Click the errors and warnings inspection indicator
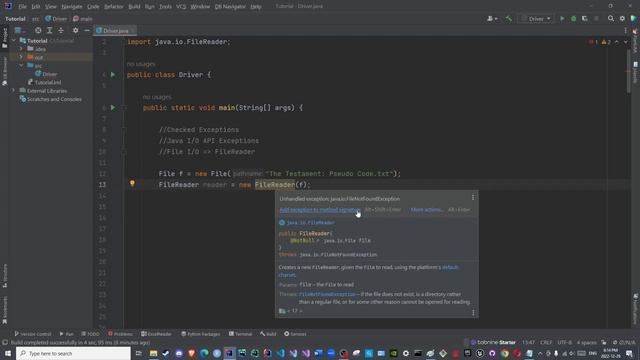Image resolution: width=640 pixels, height=360 pixels. pos(600,42)
